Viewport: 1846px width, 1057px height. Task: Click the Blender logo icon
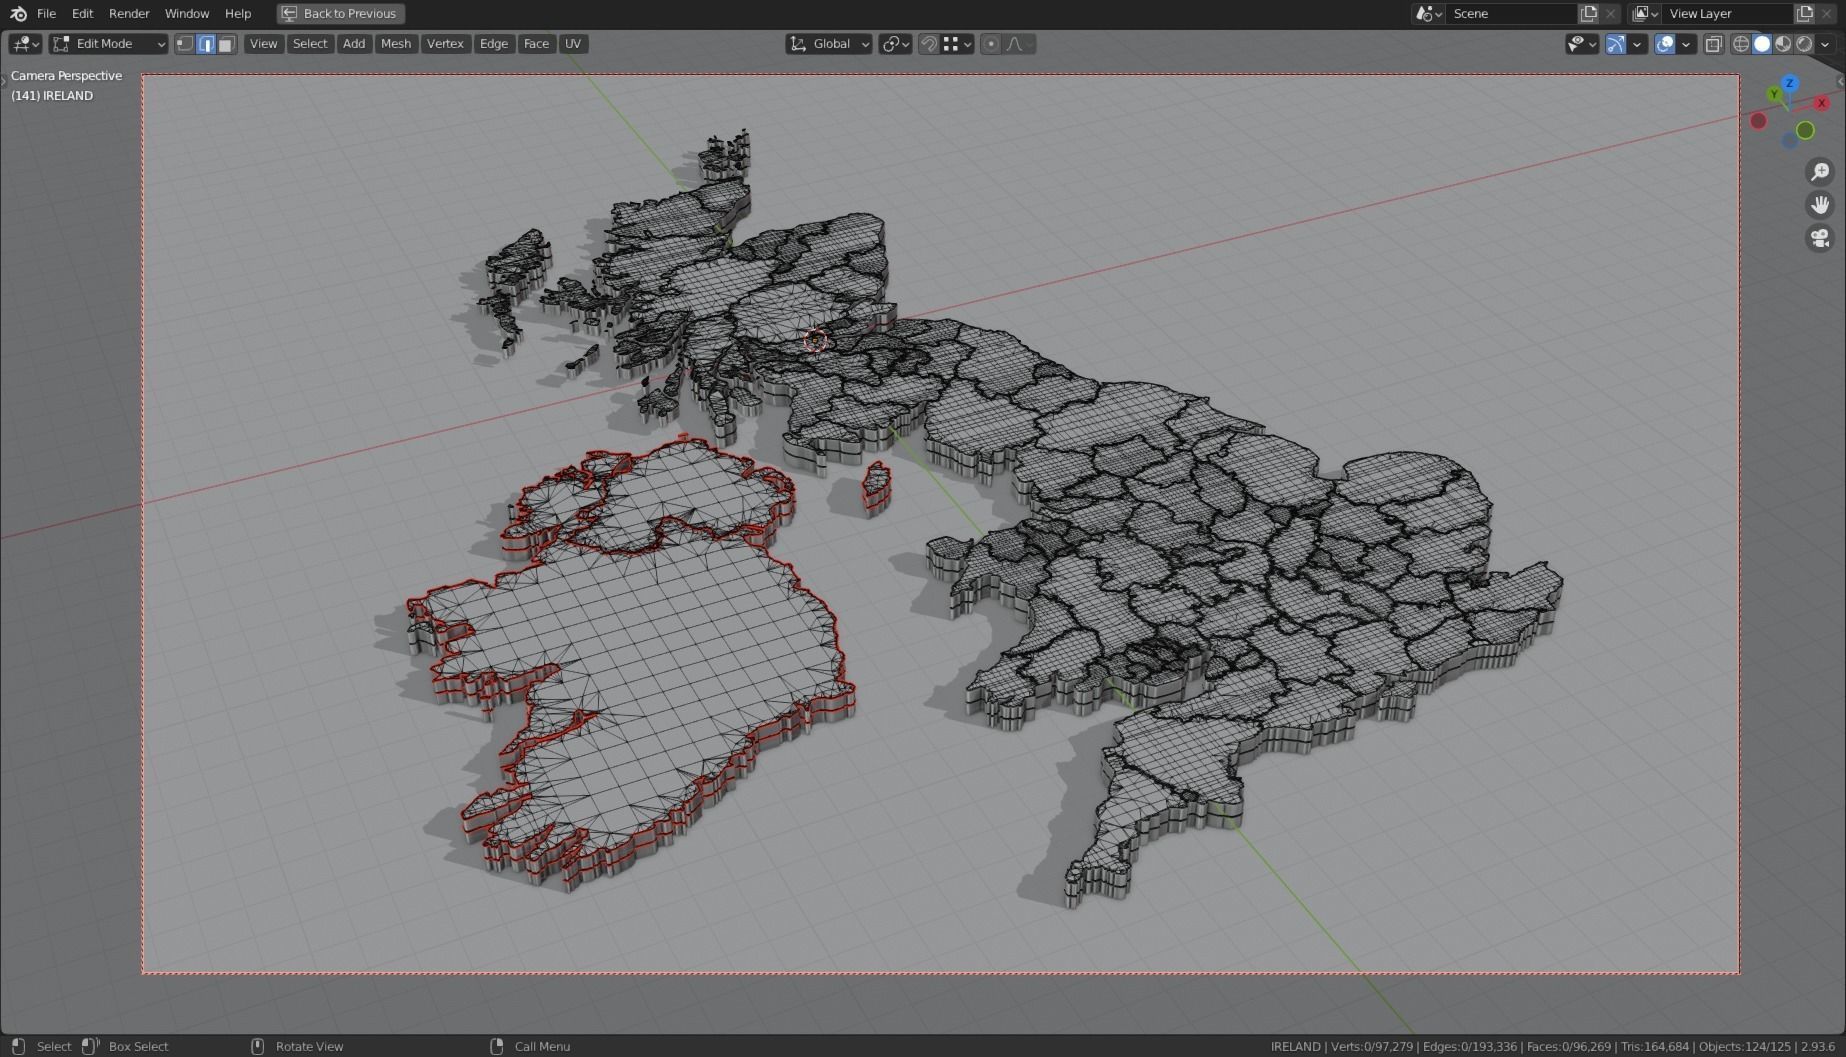[18, 13]
